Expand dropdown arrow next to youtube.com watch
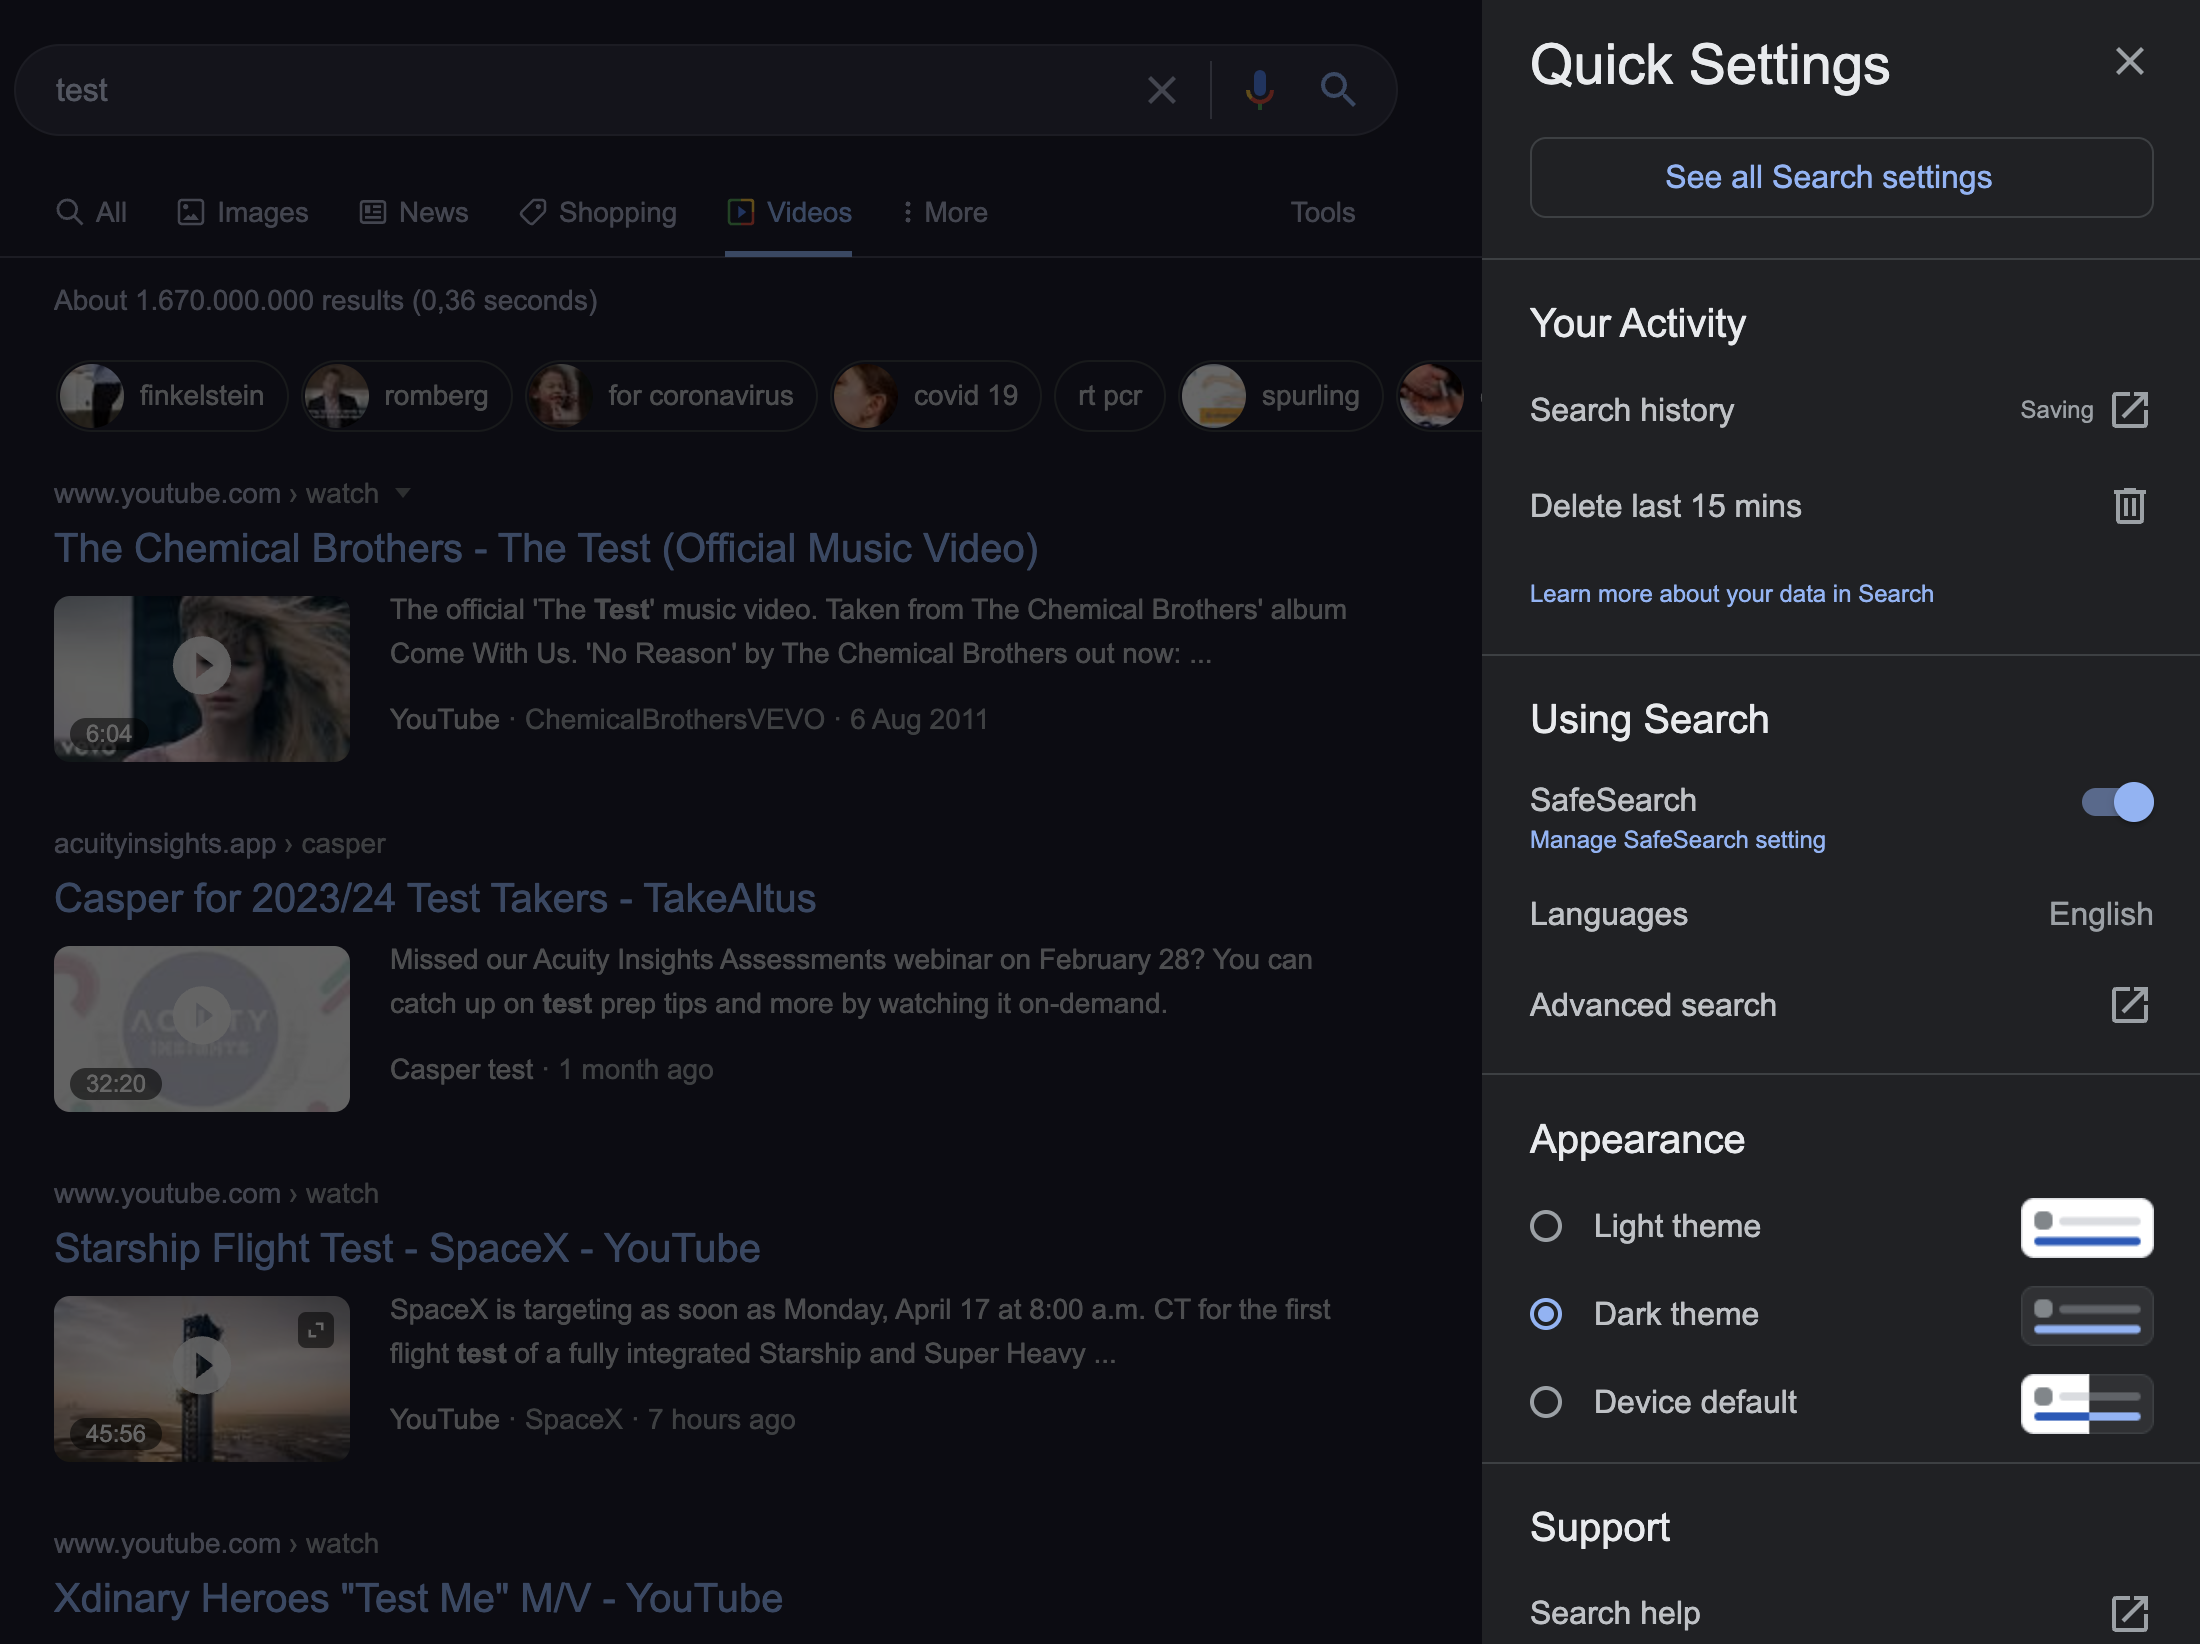 [403, 493]
